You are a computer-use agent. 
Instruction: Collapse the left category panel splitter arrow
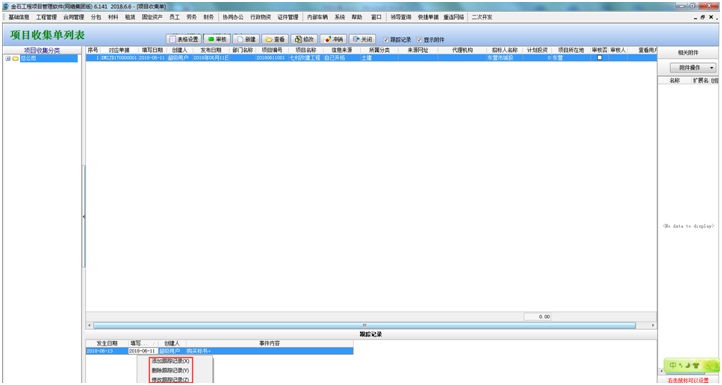pyautogui.click(x=84, y=216)
